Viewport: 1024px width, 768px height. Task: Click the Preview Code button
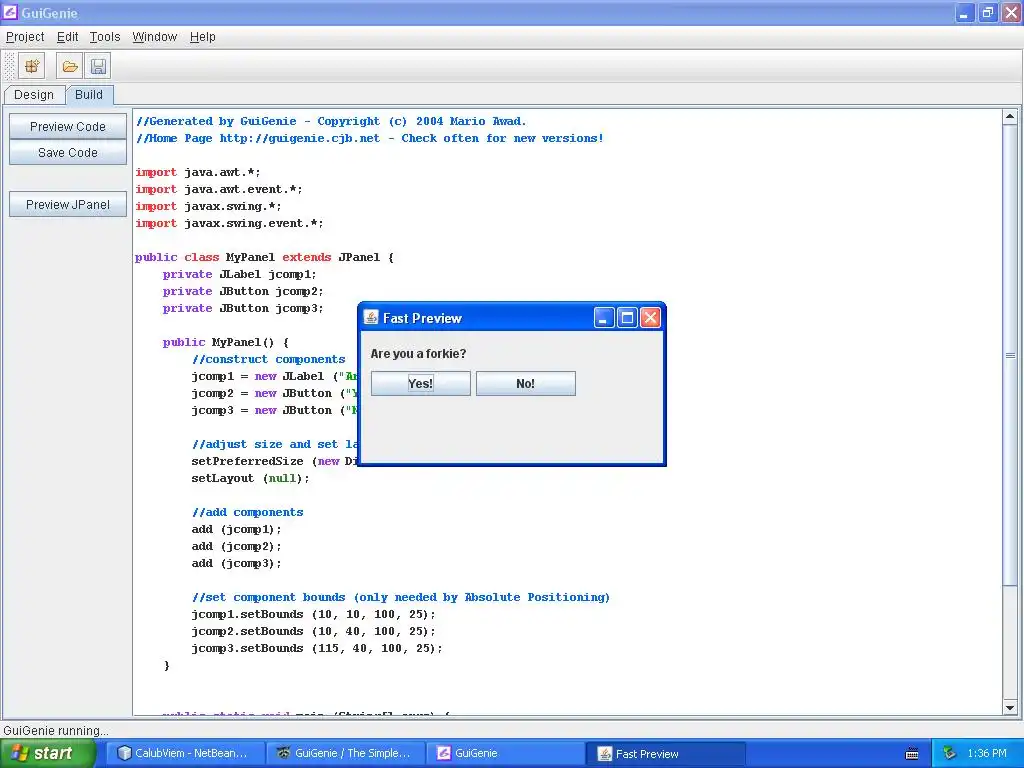tap(68, 127)
